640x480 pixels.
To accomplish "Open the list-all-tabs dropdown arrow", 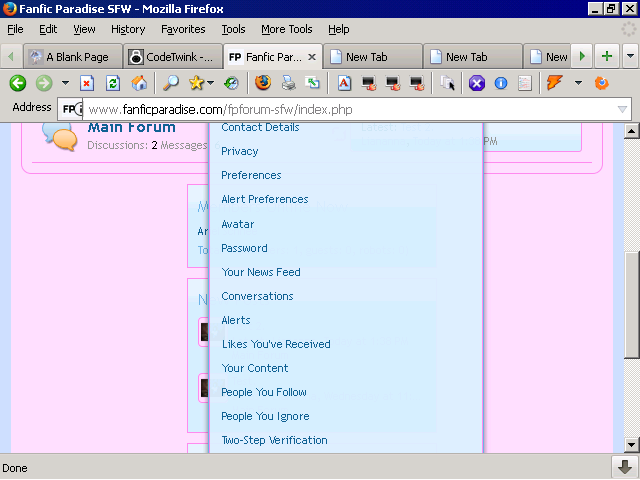I will (x=630, y=56).
